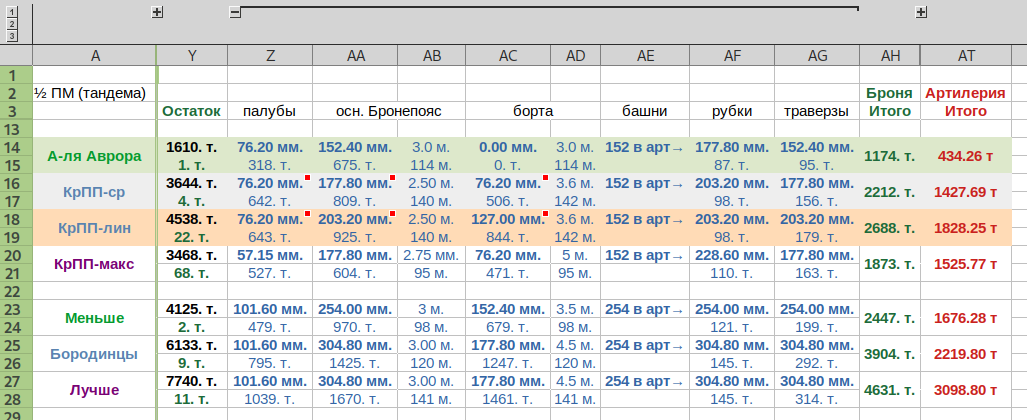
Task: Select column Z header
Action: [271, 56]
